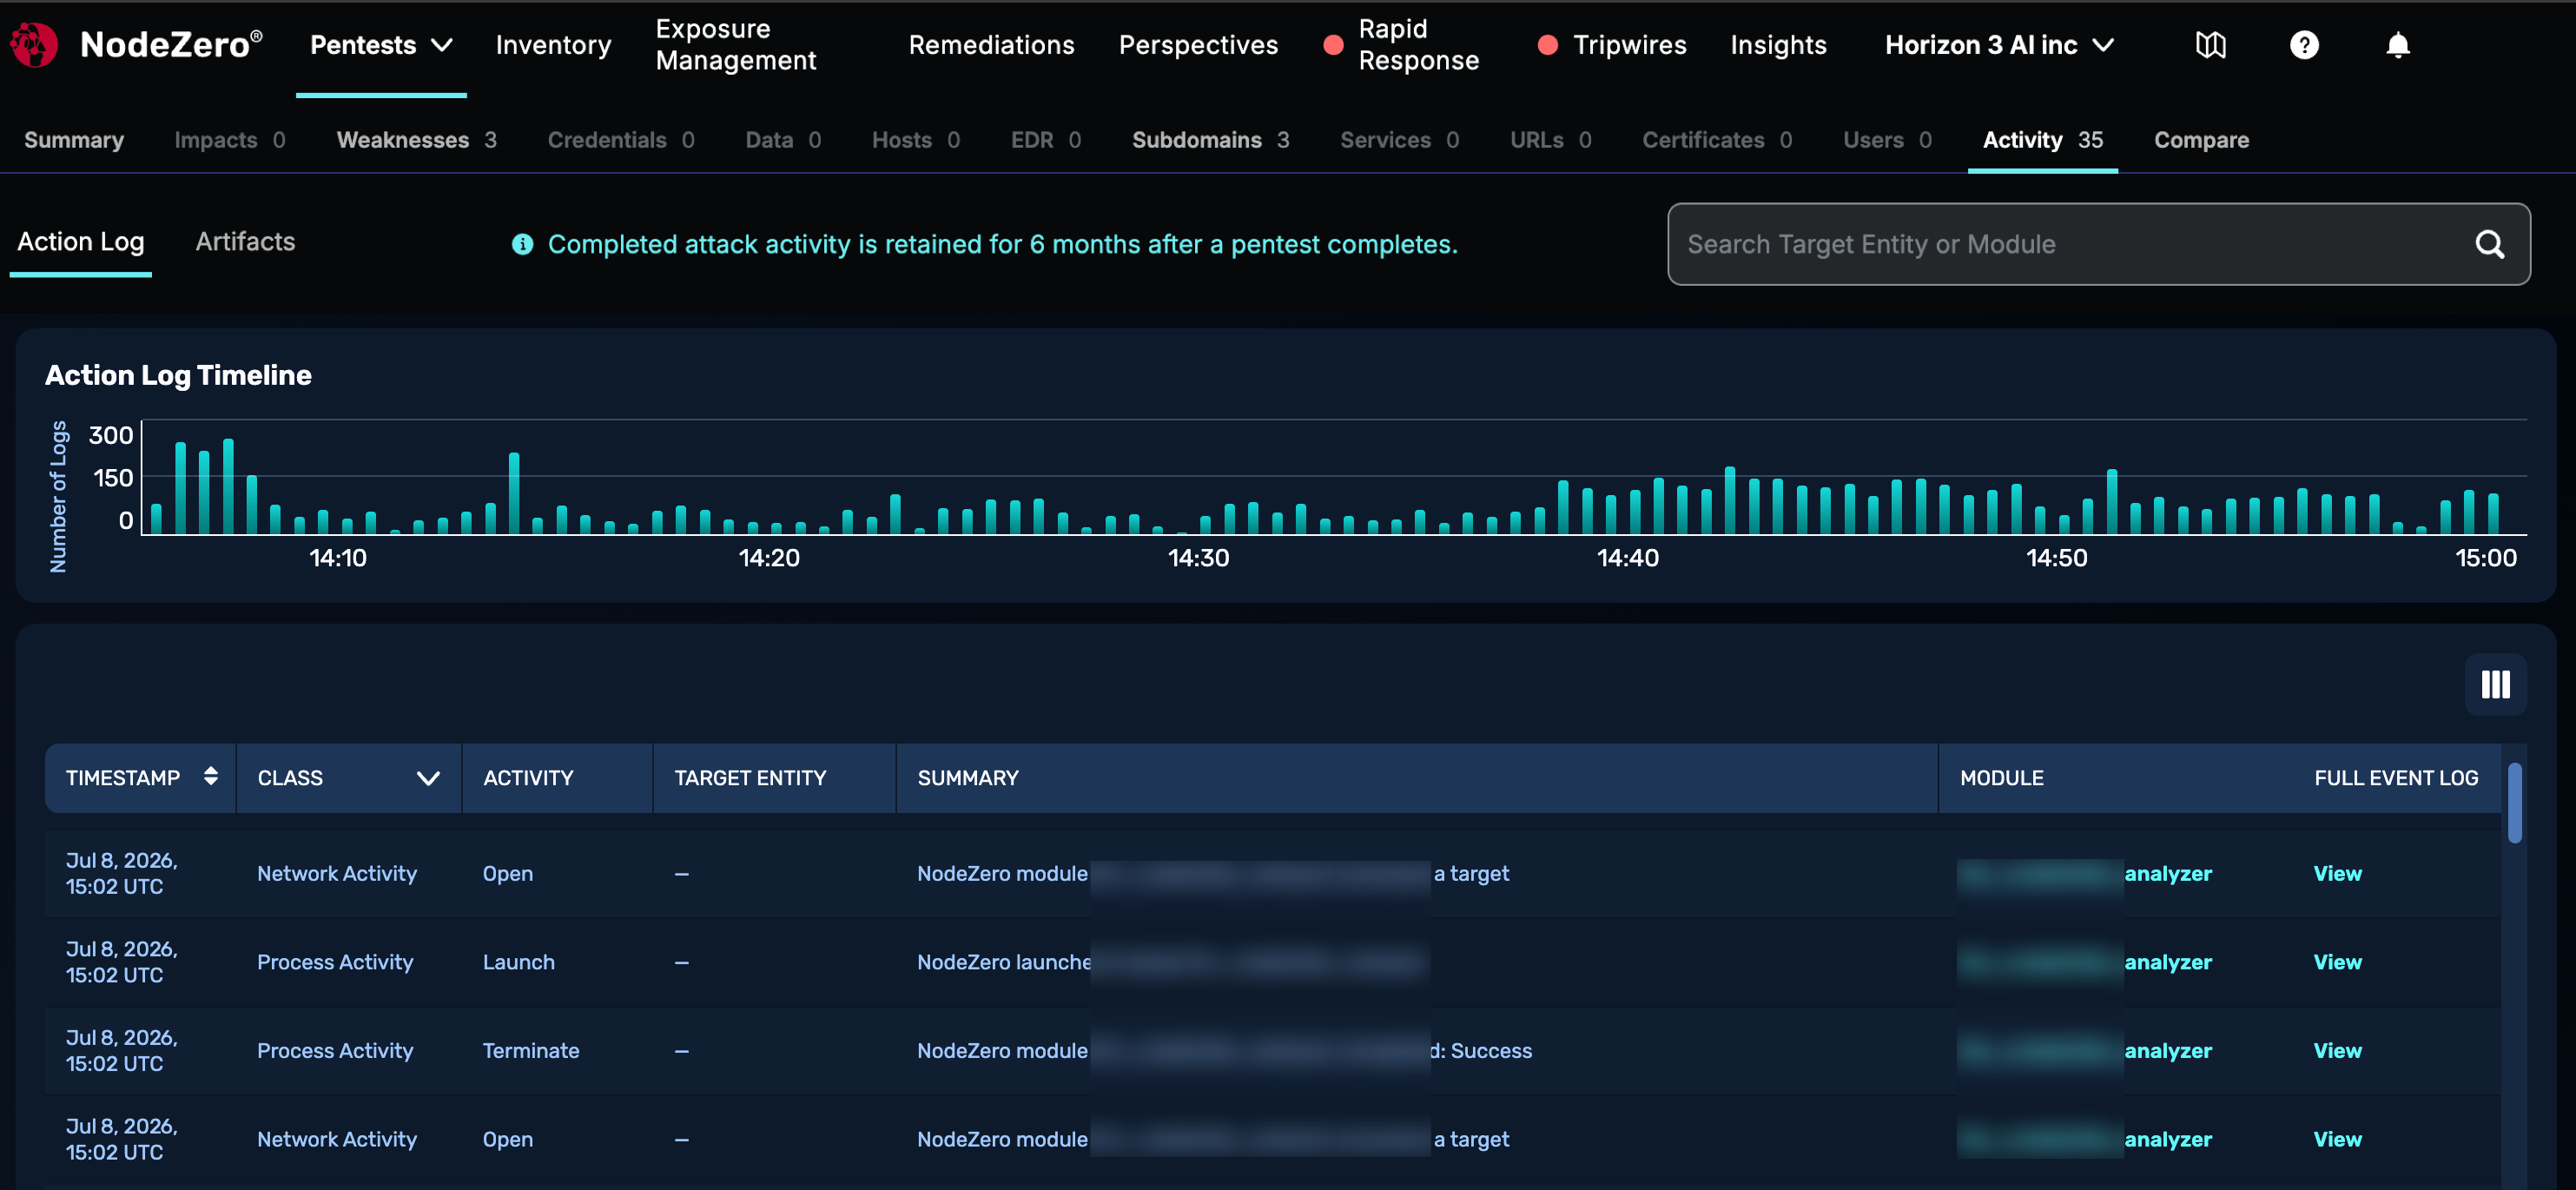This screenshot has width=2576, height=1190.
Task: Open analyzer module link in Launch row
Action: (2167, 962)
